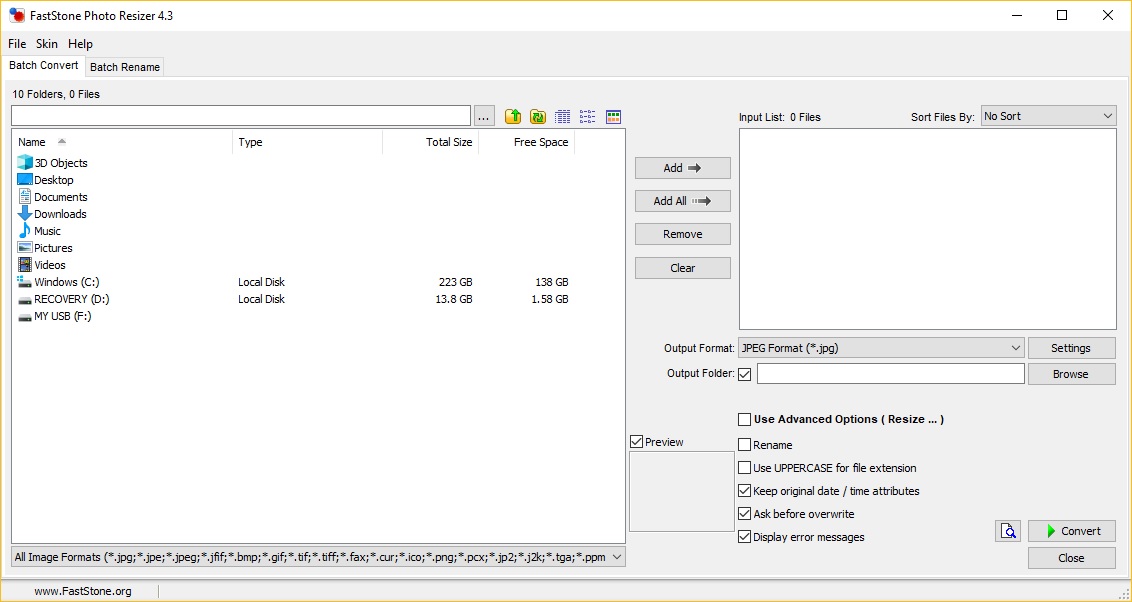Open the Skin menu
The image size is (1132, 602).
click(46, 44)
